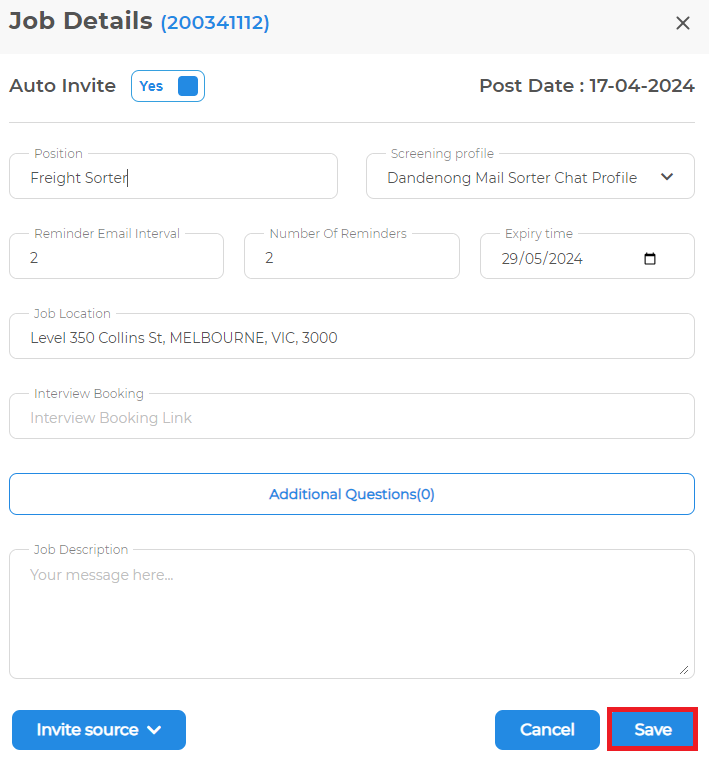Select the Number Of Reminders field
The width and height of the screenshot is (709, 757).
coord(352,256)
